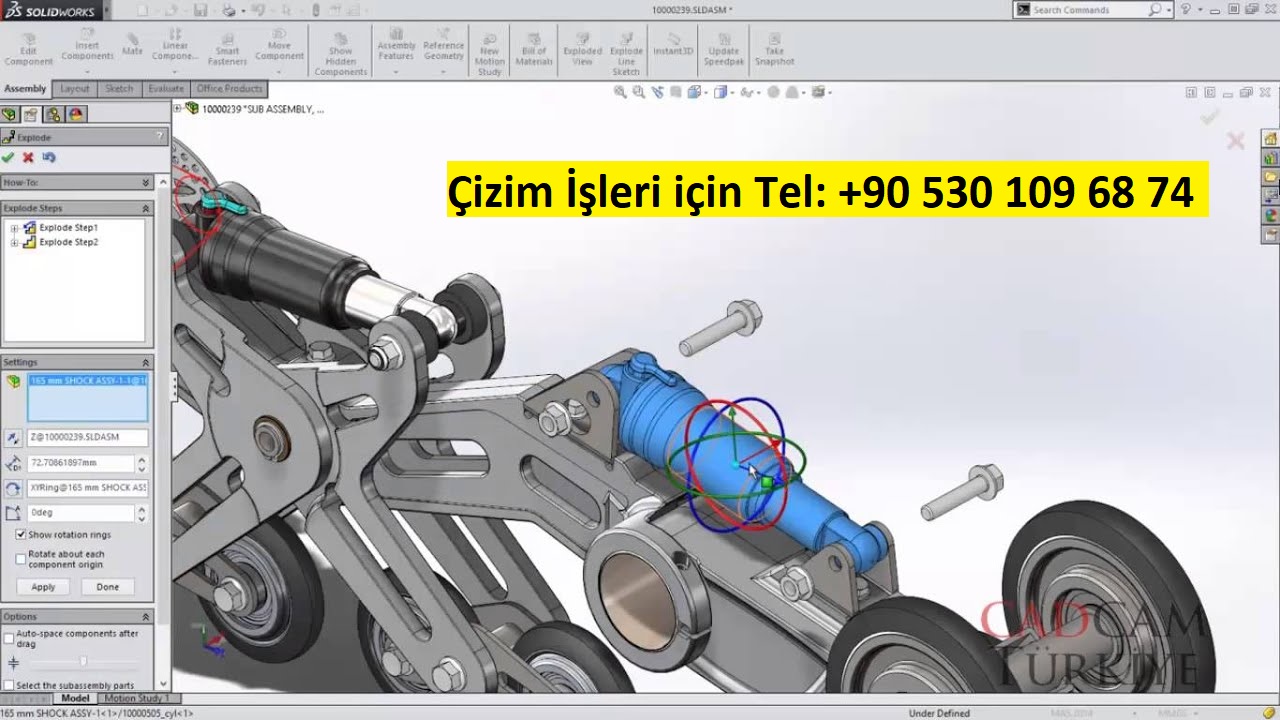Screen dimensions: 1280x720
Task: Expand the How-To section
Action: pos(146,183)
